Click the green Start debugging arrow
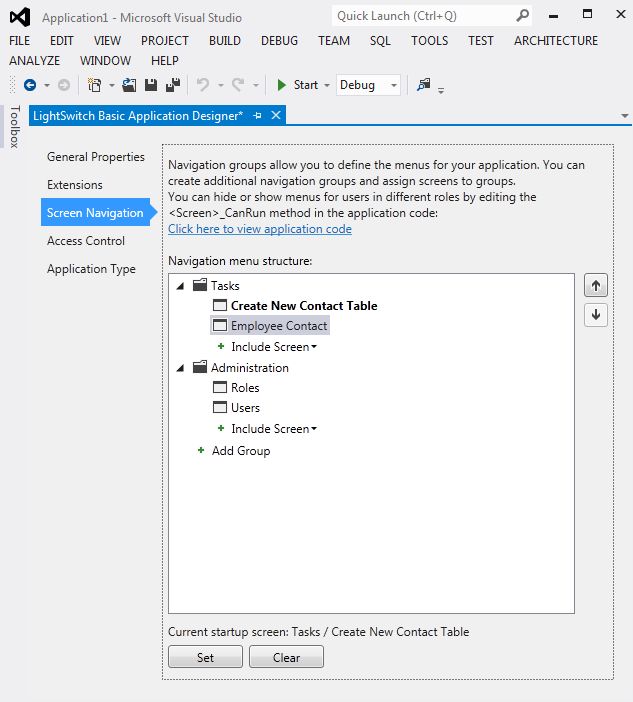The height and width of the screenshot is (702, 633). pyautogui.click(x=281, y=85)
